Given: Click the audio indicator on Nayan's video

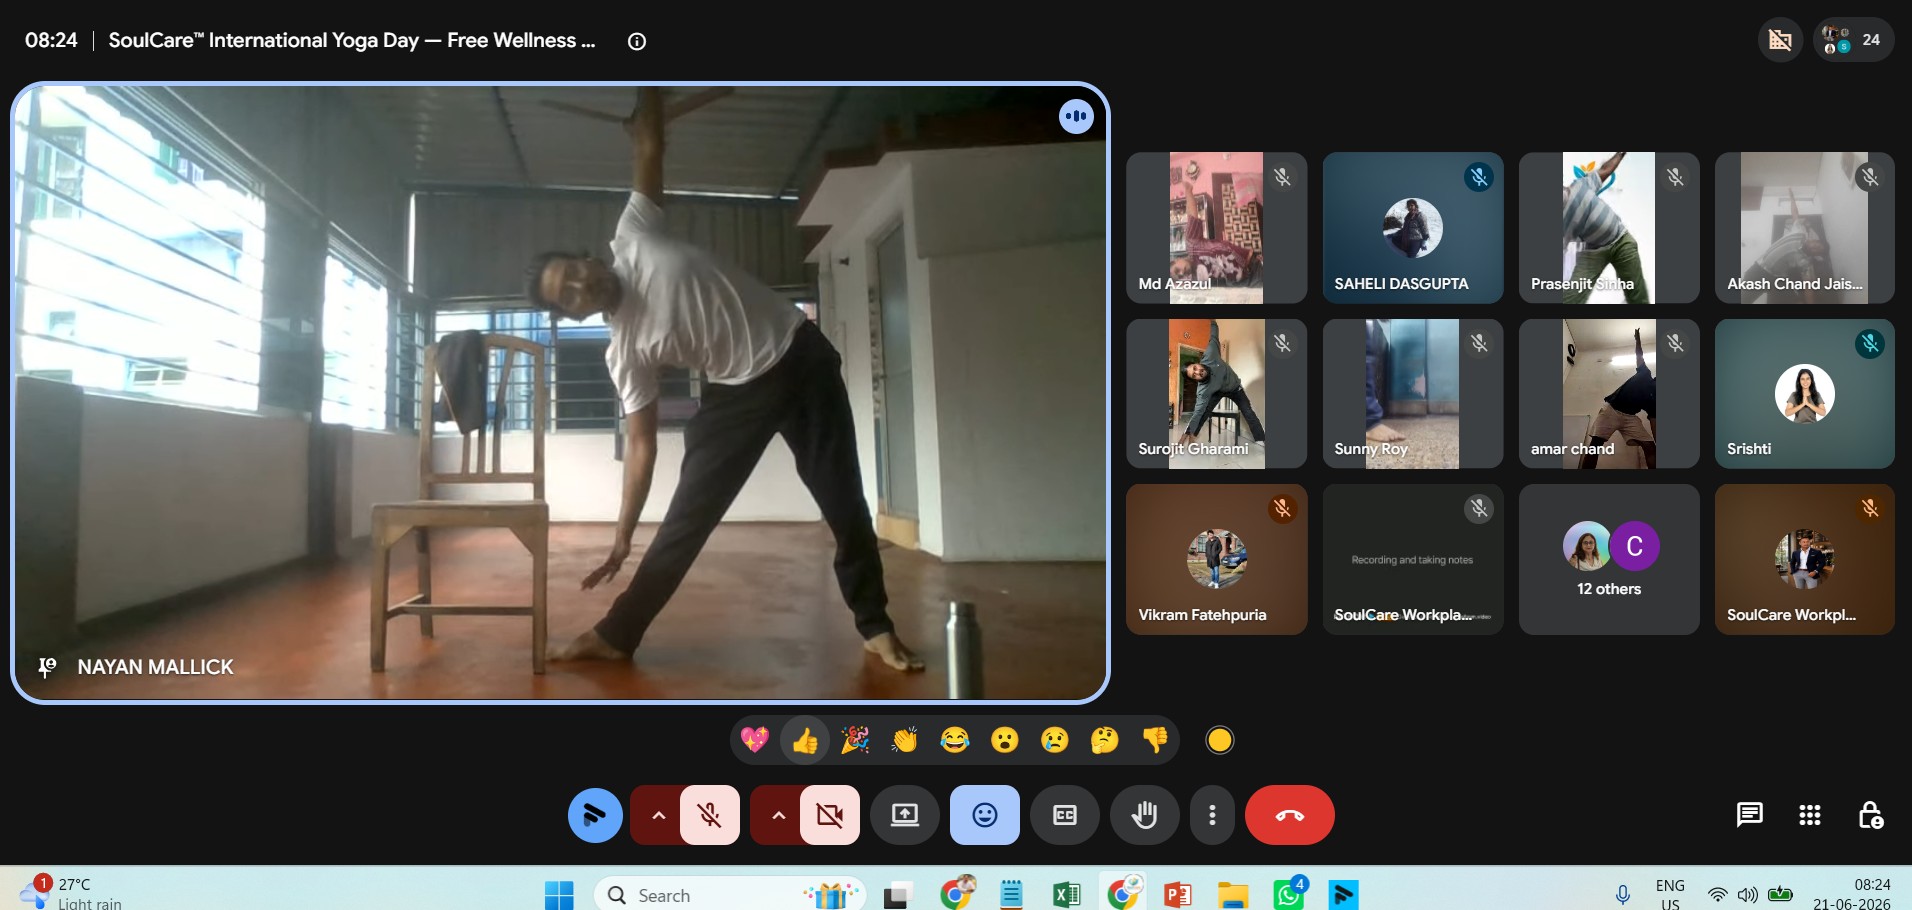Looking at the screenshot, I should 1076,116.
